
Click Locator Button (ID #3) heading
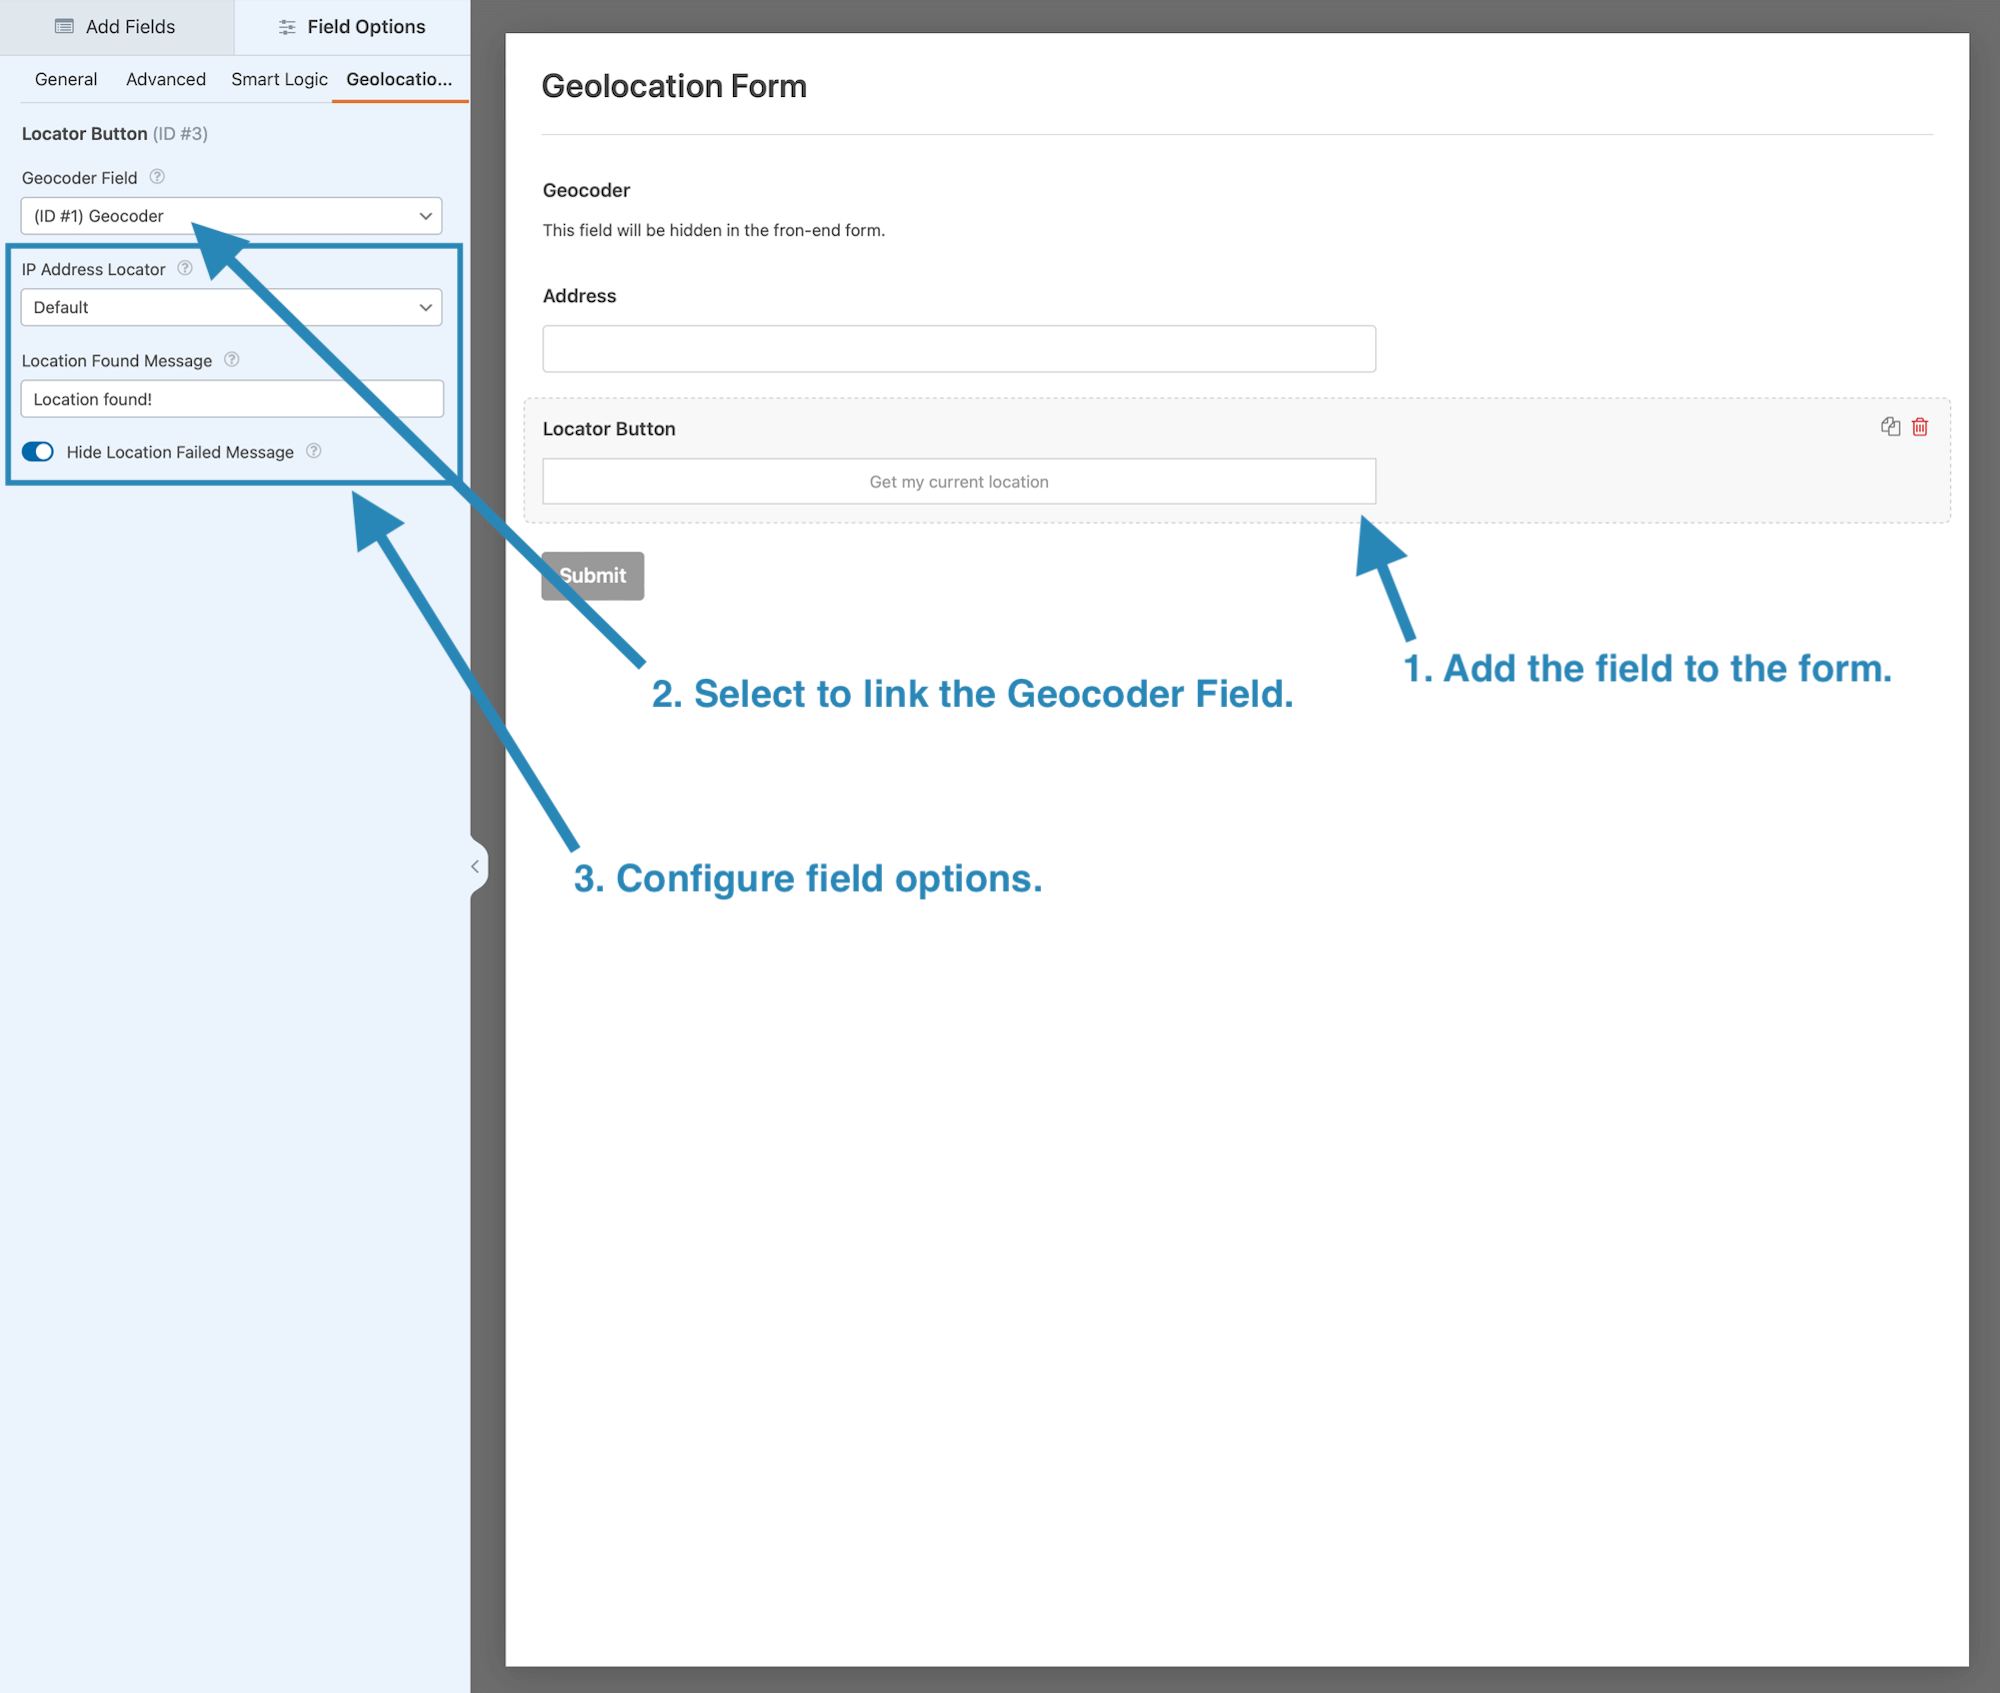click(115, 134)
